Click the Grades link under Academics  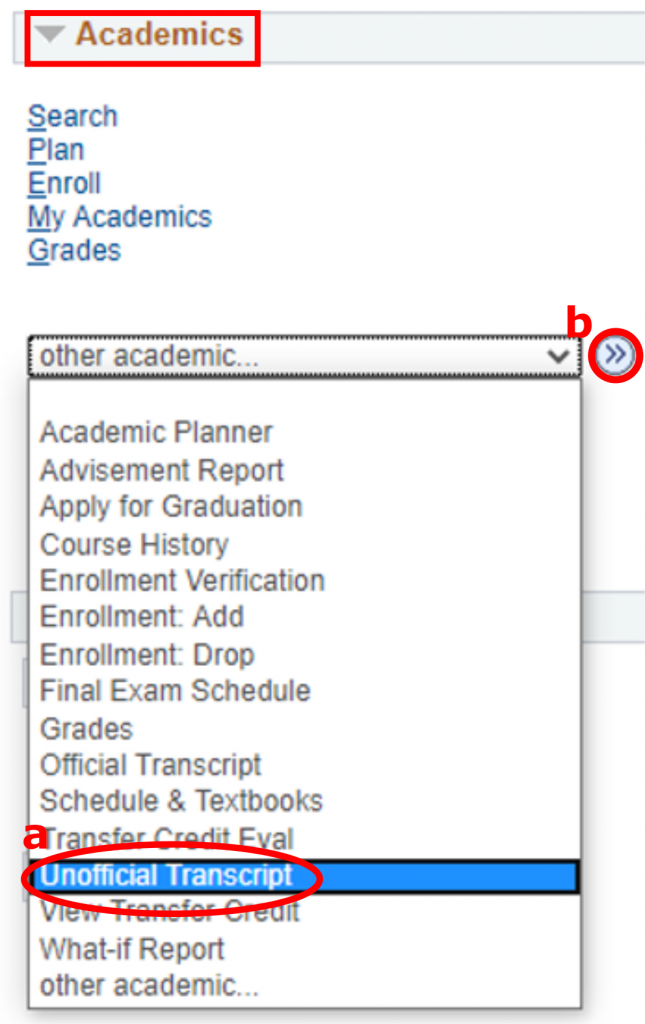click(x=74, y=250)
